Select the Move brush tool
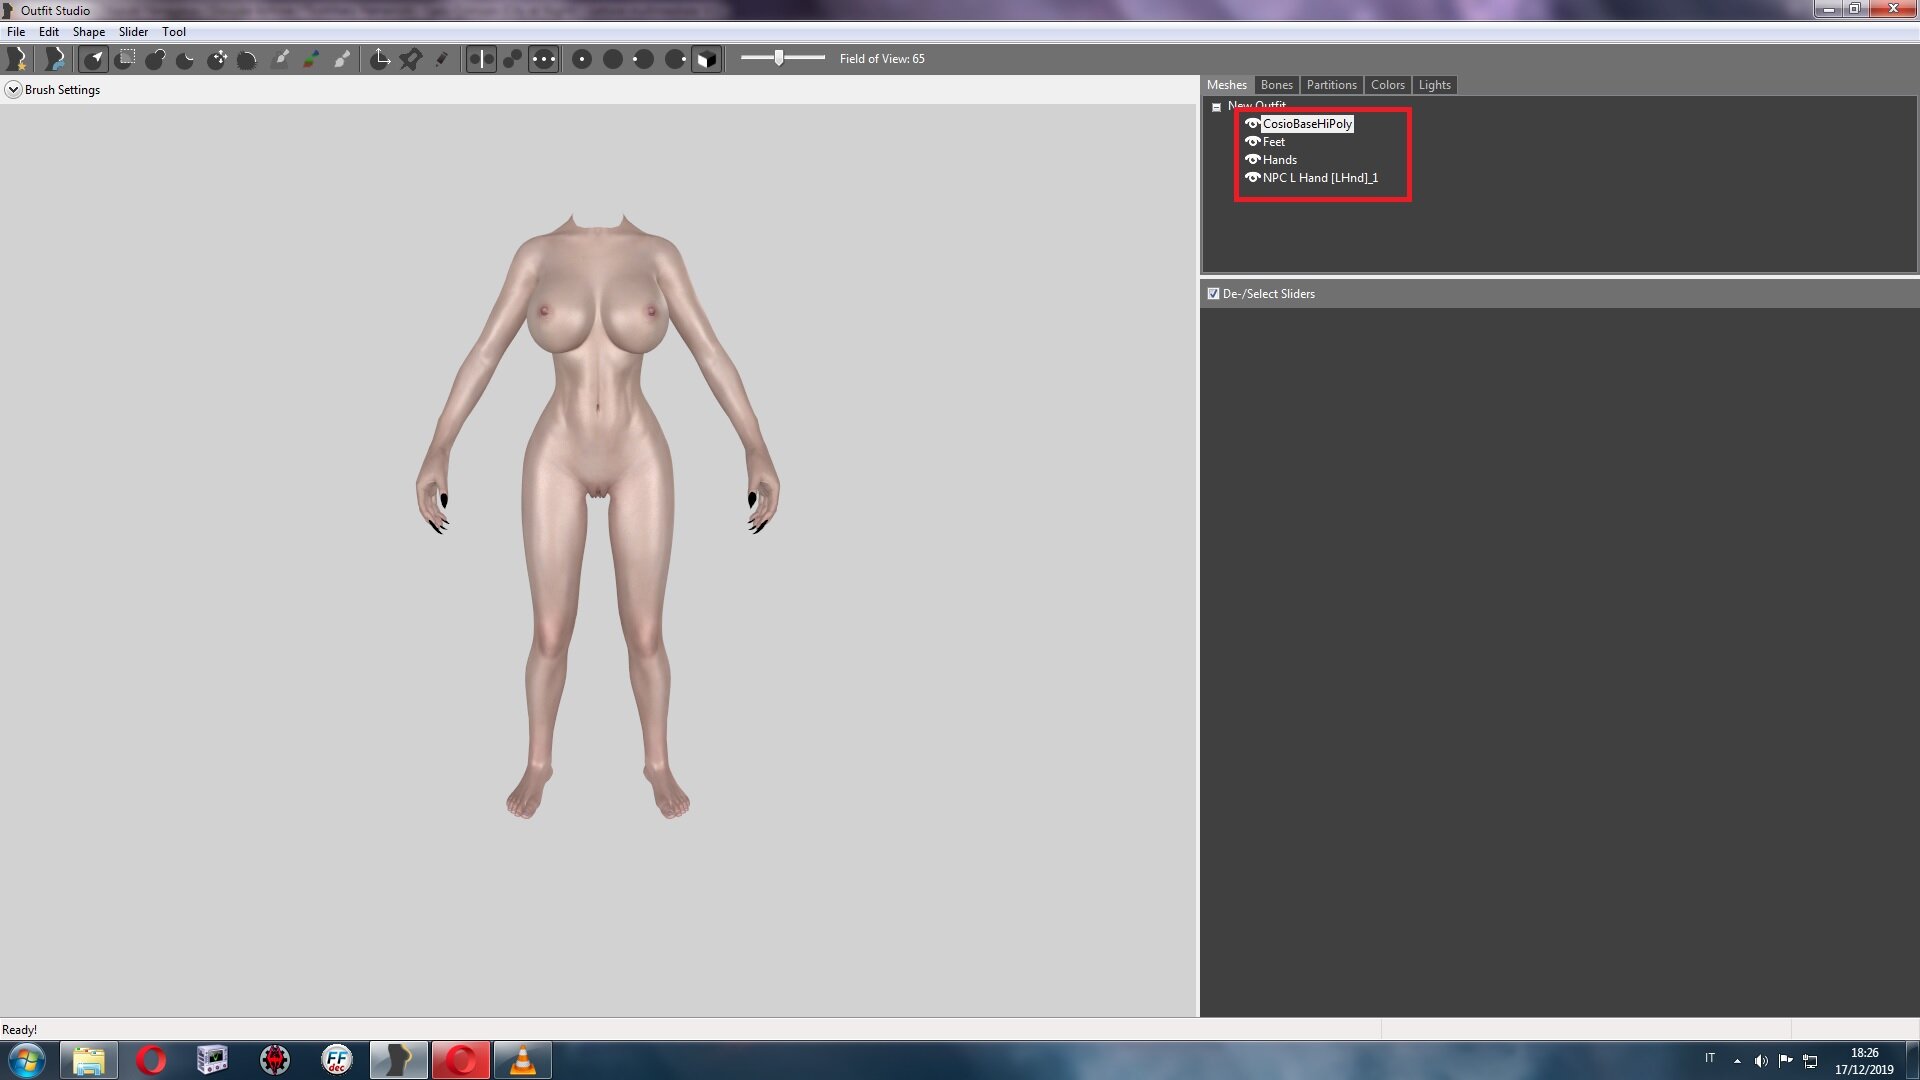 217,59
